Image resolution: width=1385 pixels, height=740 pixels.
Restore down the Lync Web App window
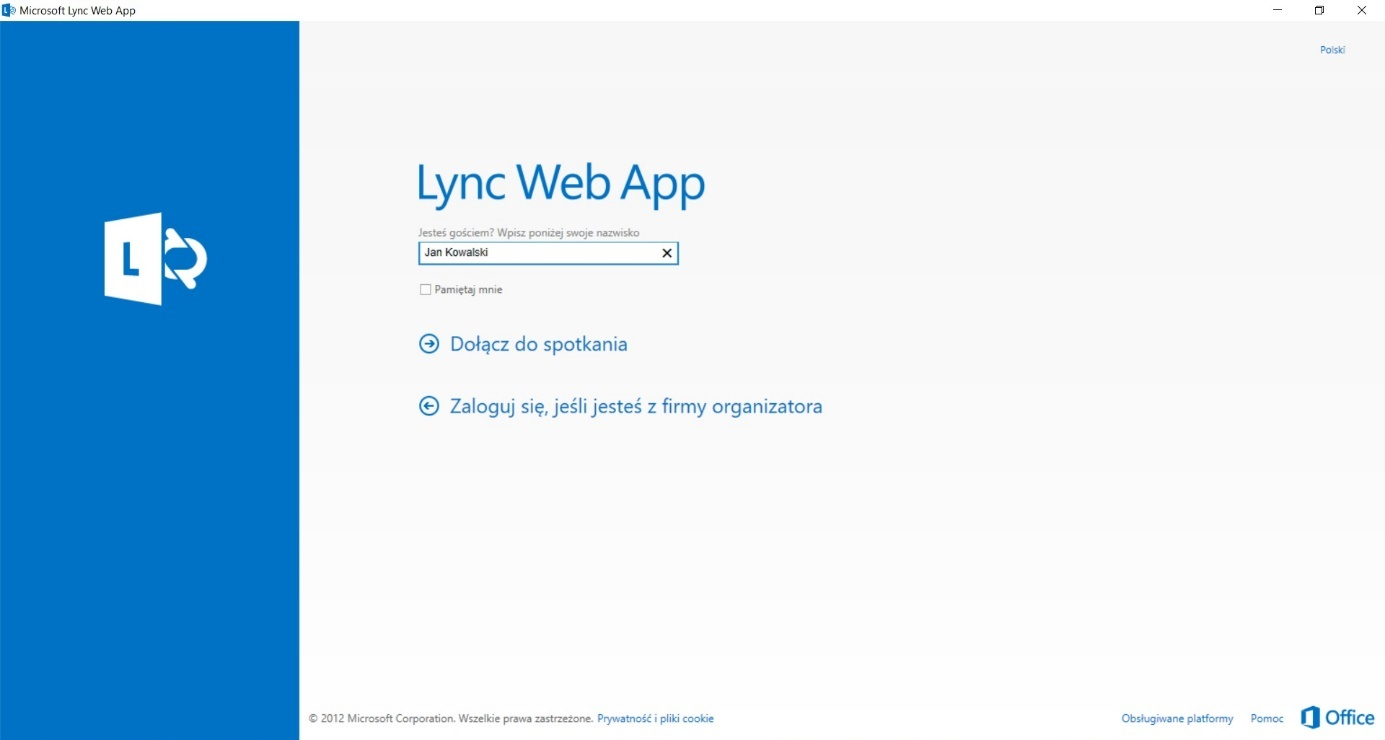1319,10
